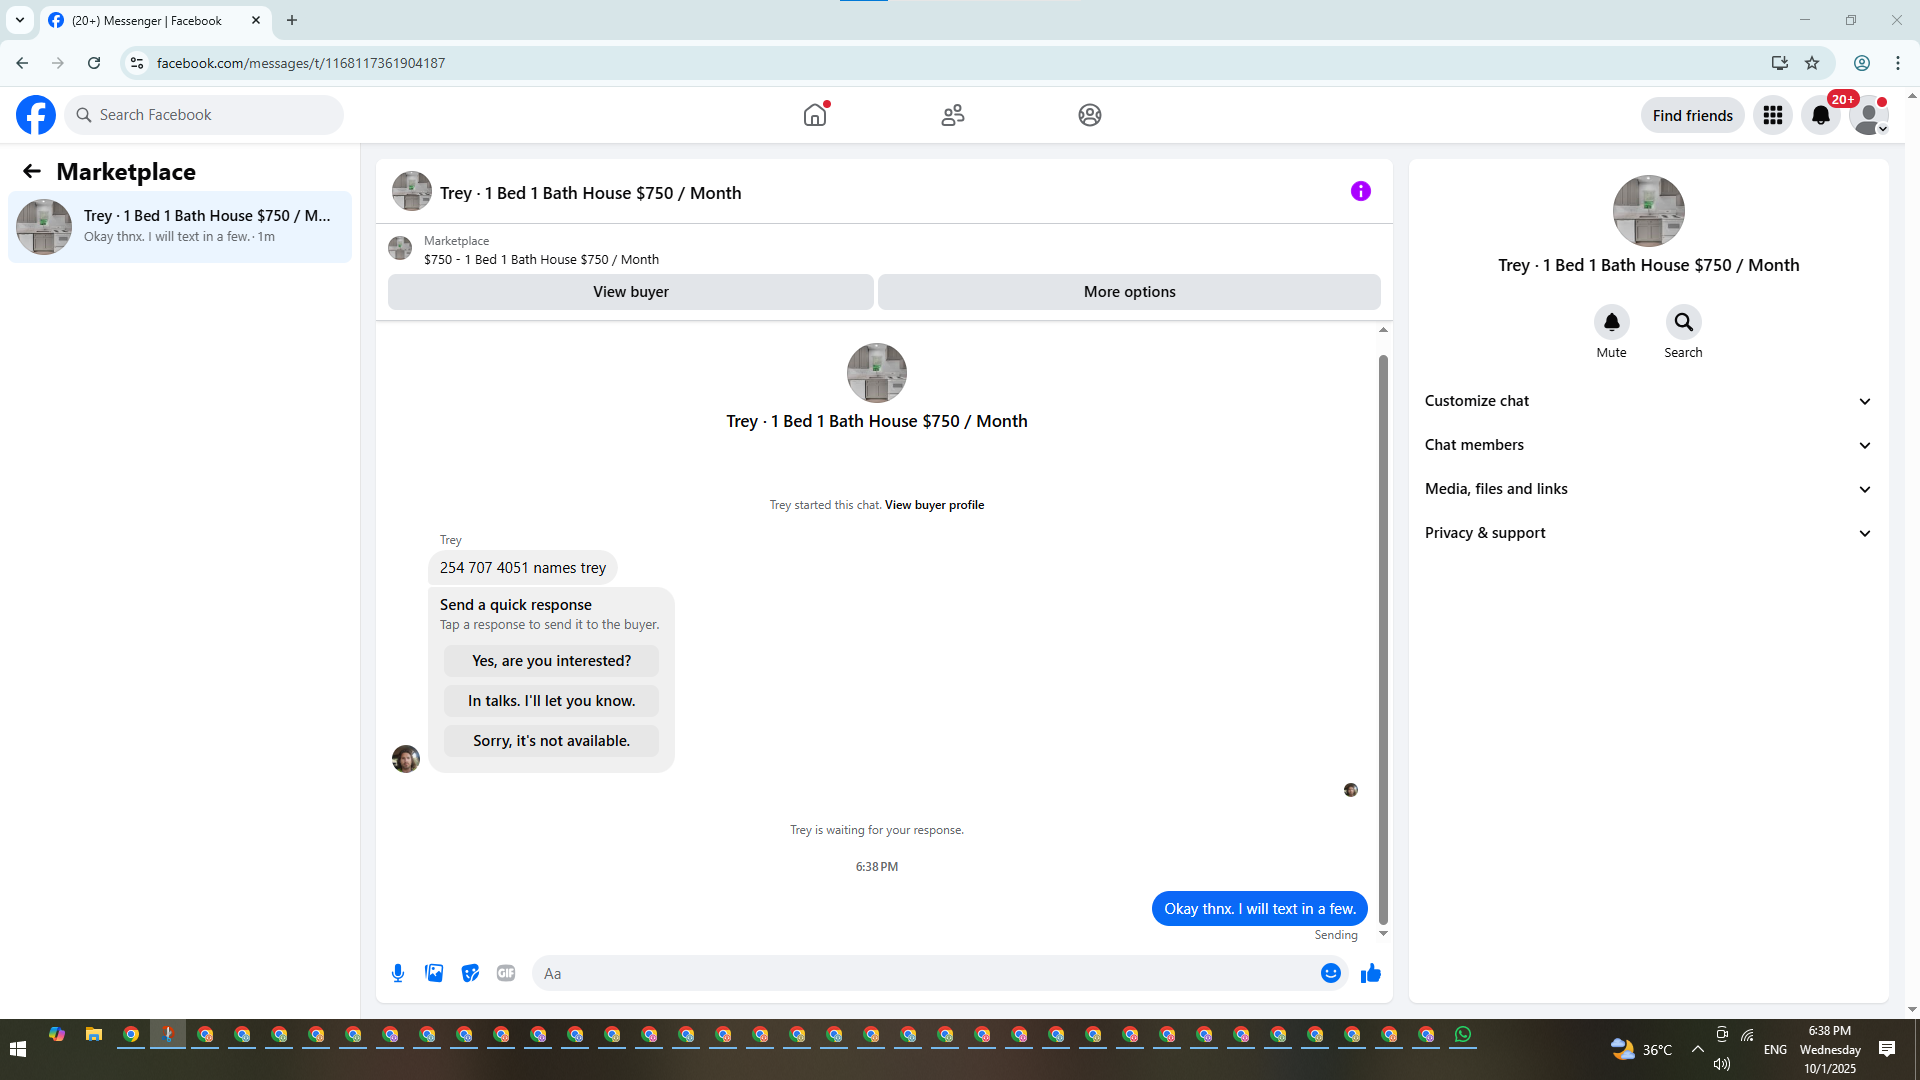Send a thumbs-up like
Viewport: 1920px width, 1080px height.
tap(1371, 973)
